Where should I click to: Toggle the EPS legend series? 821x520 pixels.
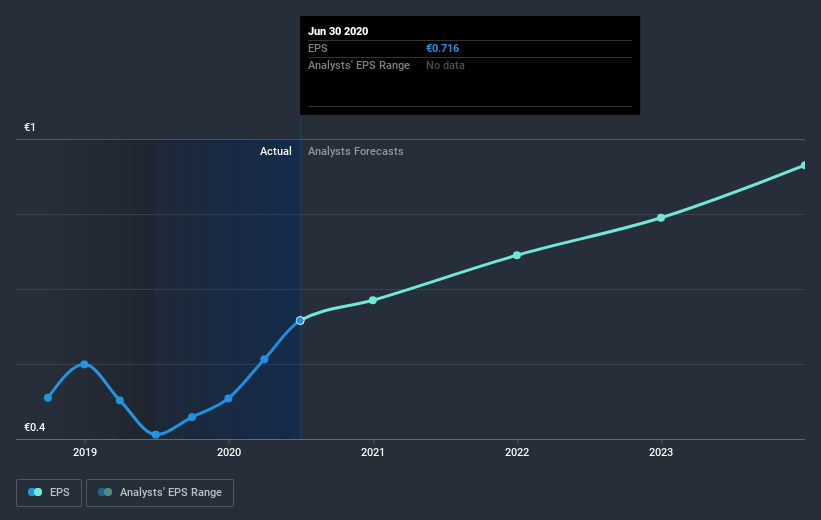49,492
